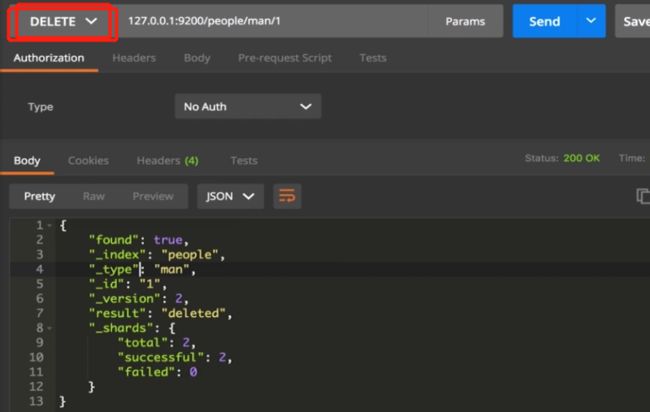Open the response Tests tab
Screen dimensions: 650x412
(x=244, y=161)
